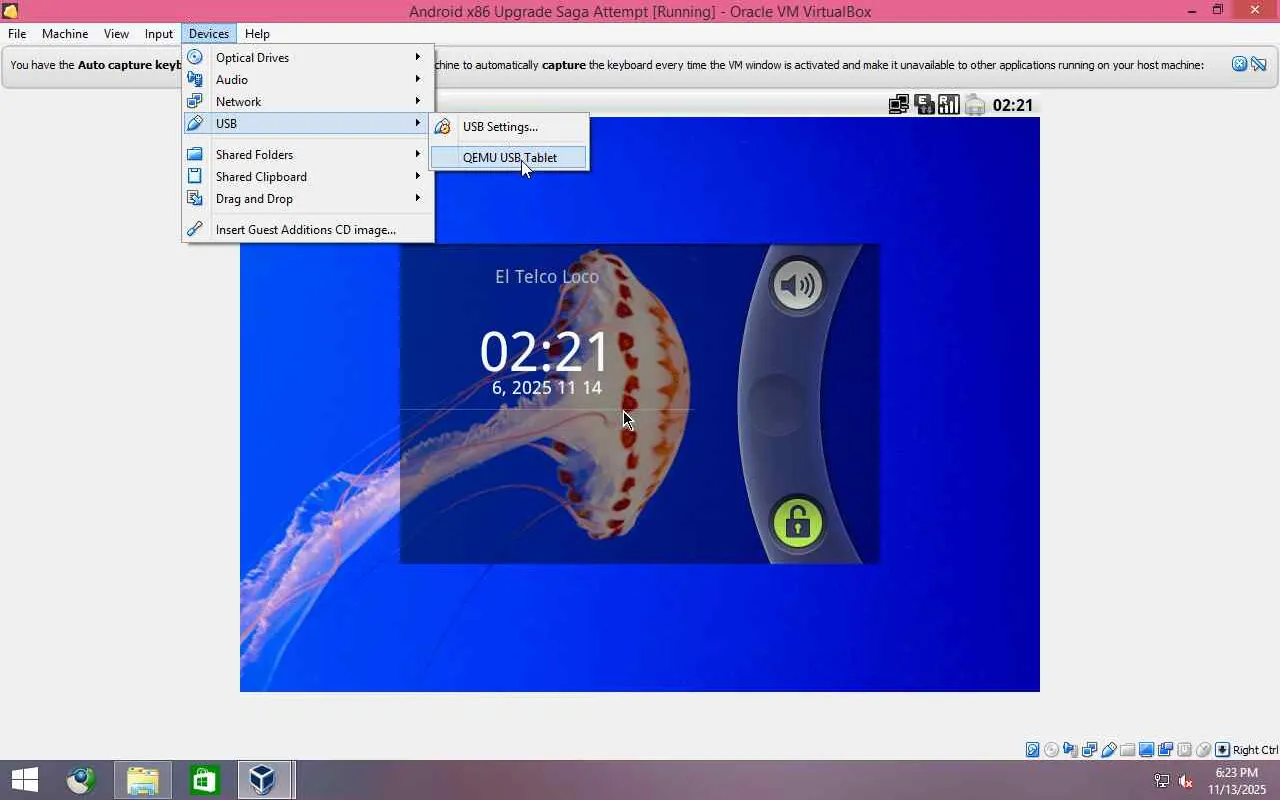Click the USB plug icon in Devices menu

coord(195,123)
